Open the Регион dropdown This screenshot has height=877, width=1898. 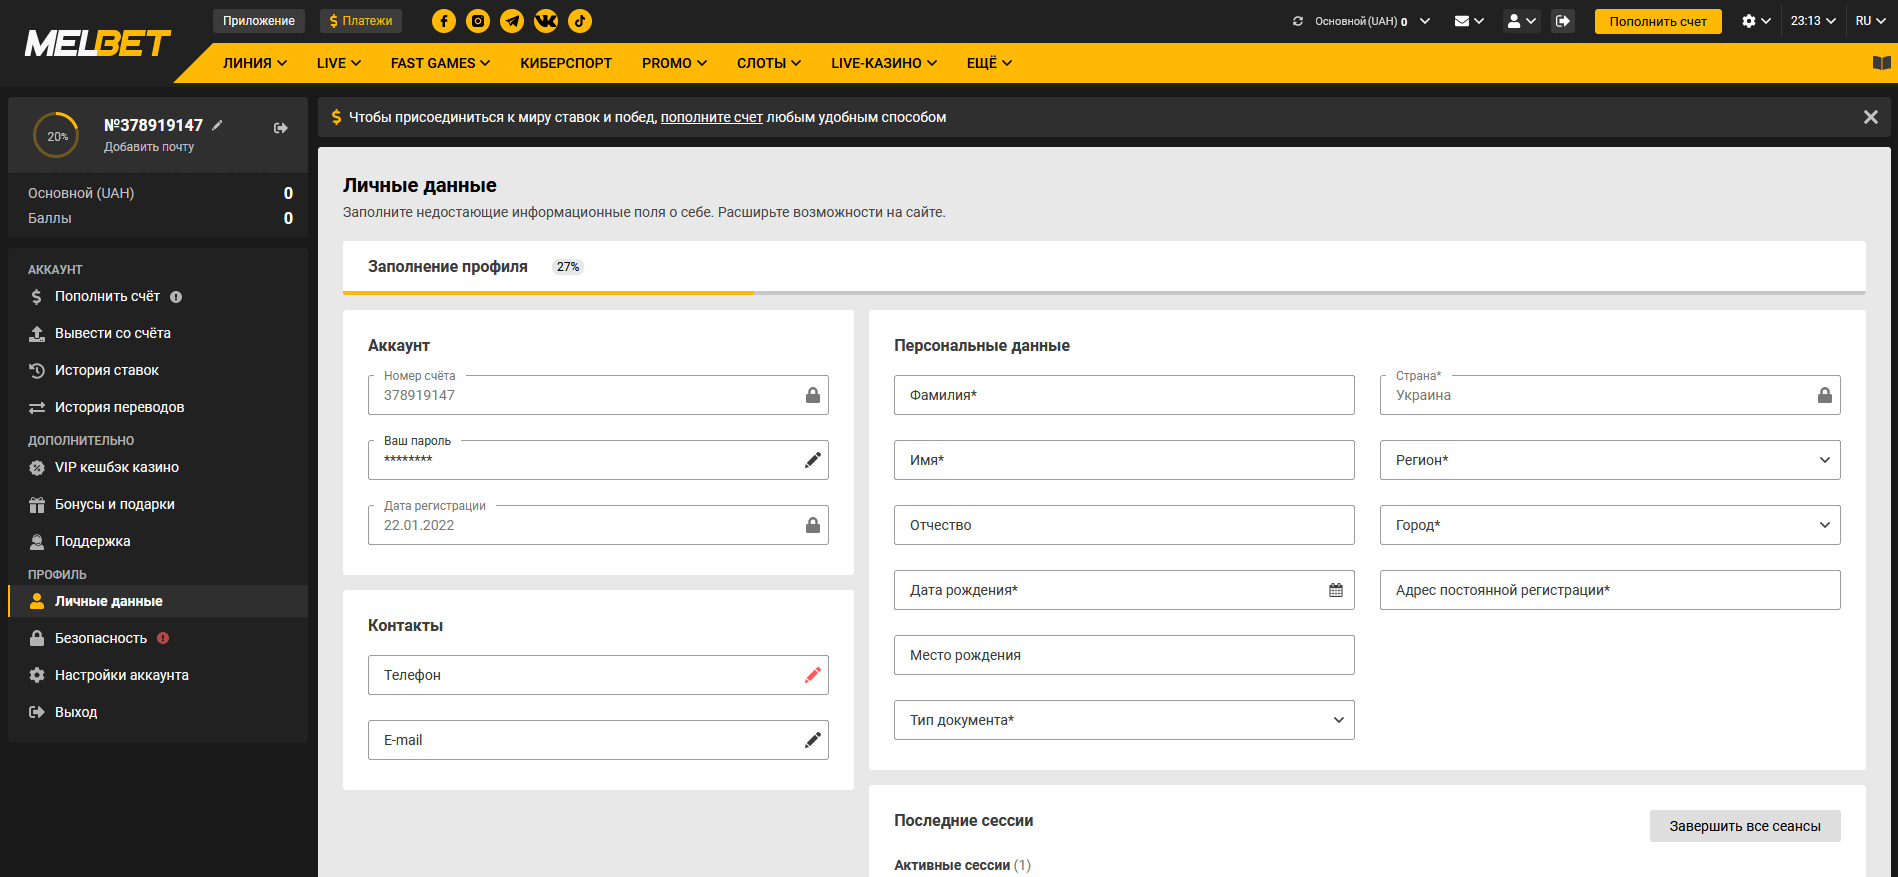(1610, 460)
